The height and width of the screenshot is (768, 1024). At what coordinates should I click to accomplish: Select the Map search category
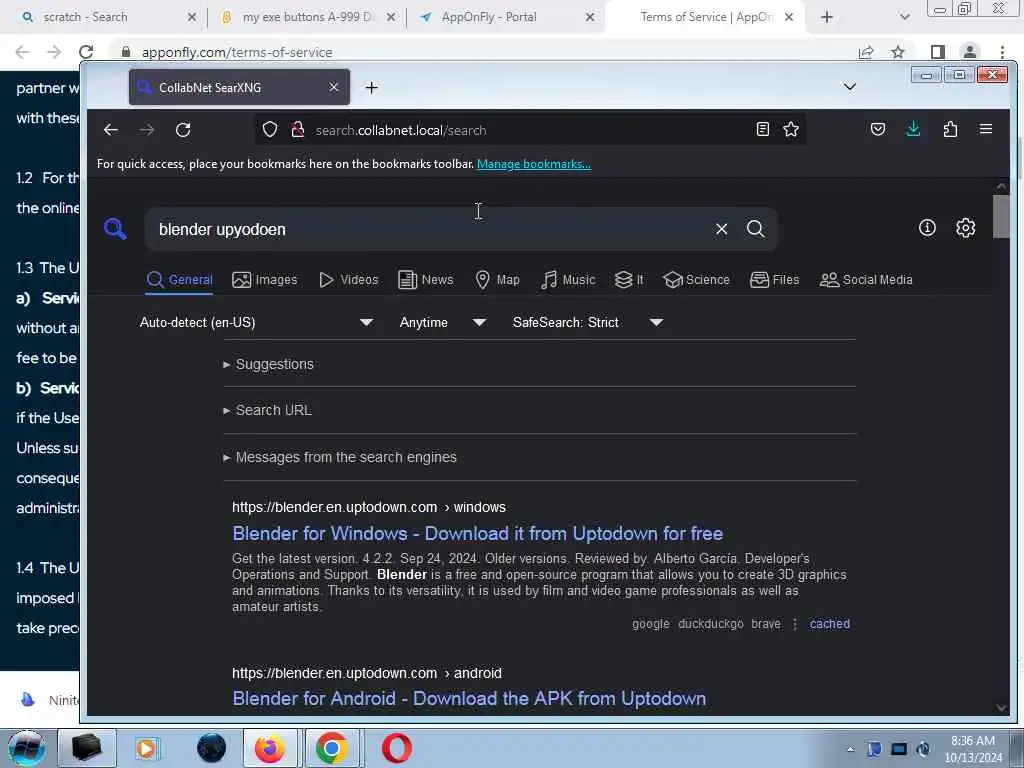498,280
